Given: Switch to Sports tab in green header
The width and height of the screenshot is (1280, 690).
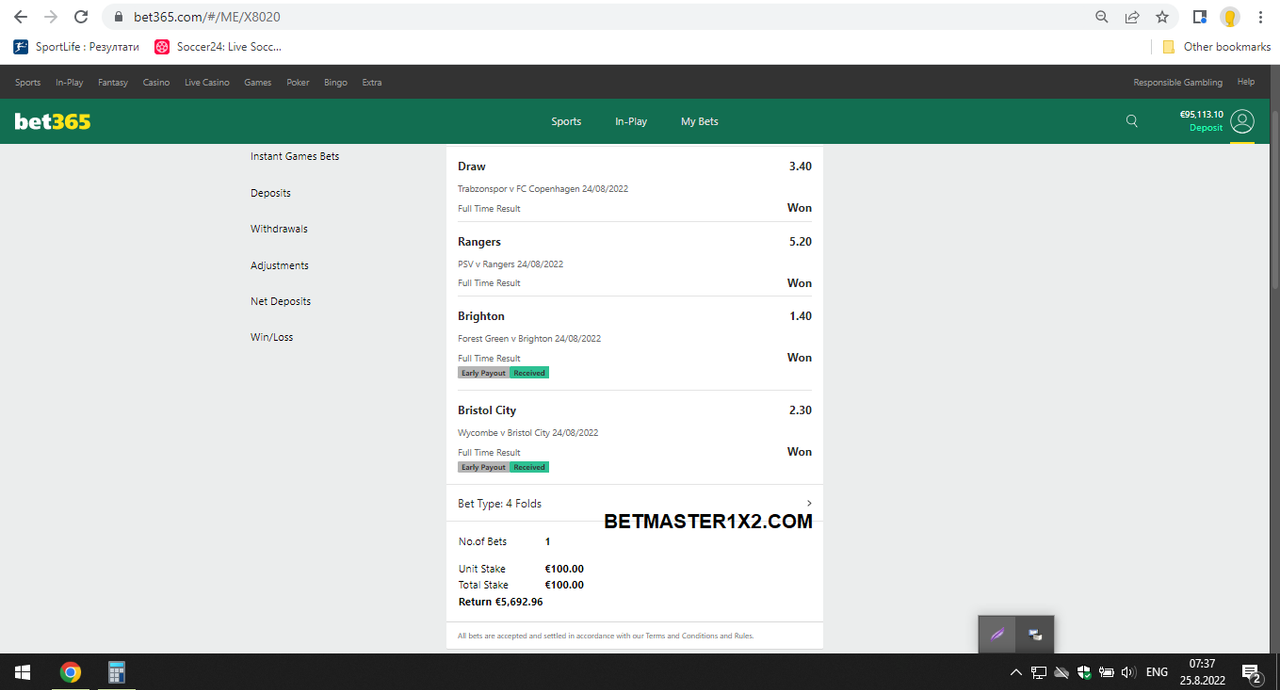Looking at the screenshot, I should coord(566,121).
